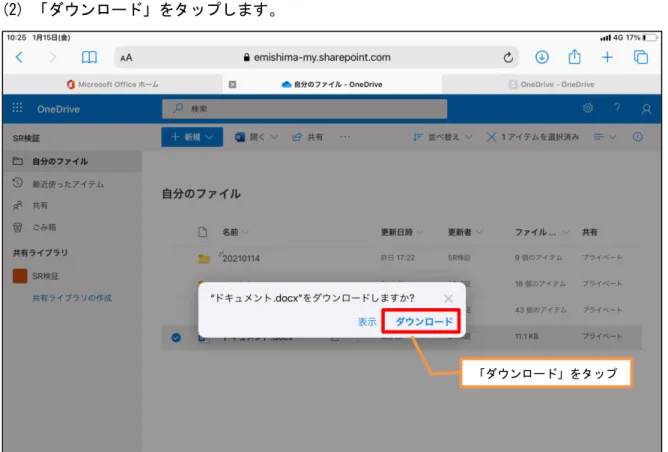The image size is (668, 452).
Task: Tap the battery 17% status indicator
Action: pos(642,37)
